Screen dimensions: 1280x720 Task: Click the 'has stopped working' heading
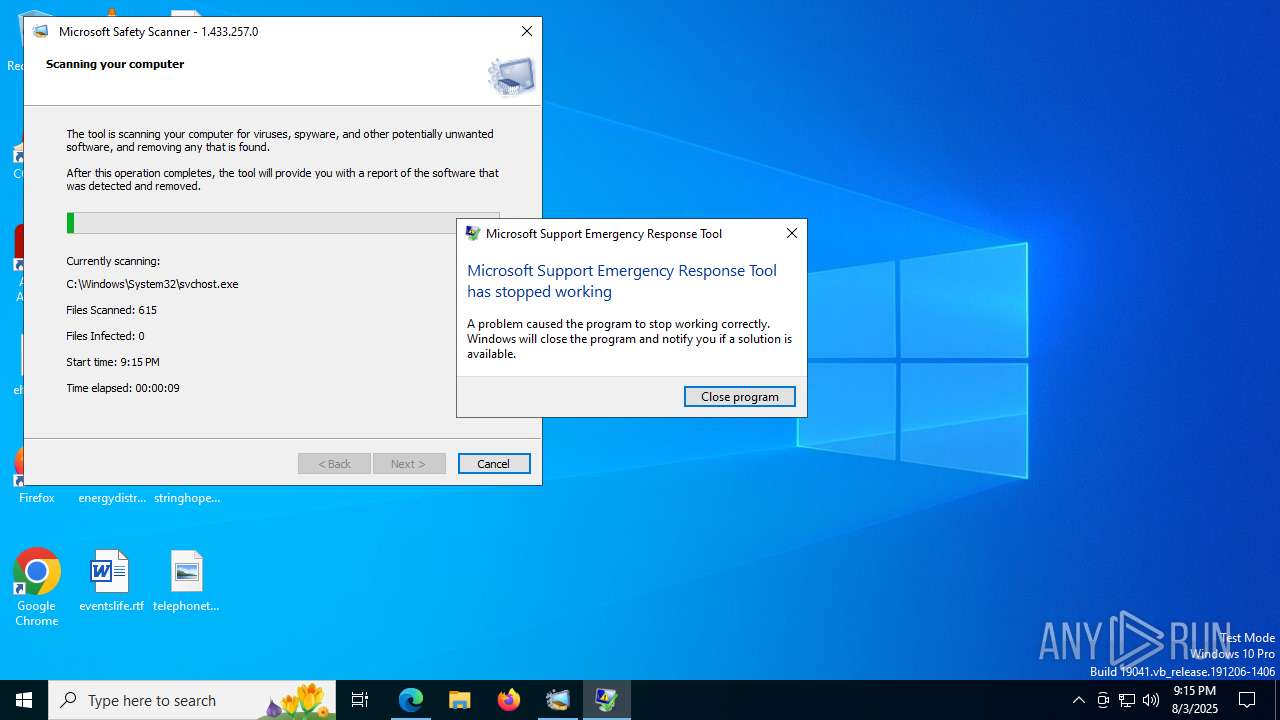[x=539, y=292]
